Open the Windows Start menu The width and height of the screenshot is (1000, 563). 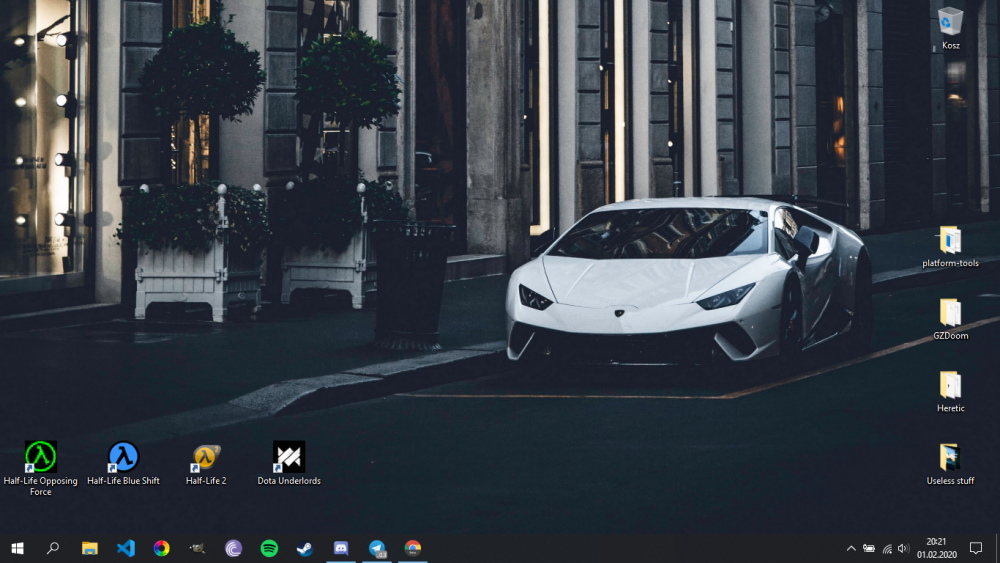point(17,548)
